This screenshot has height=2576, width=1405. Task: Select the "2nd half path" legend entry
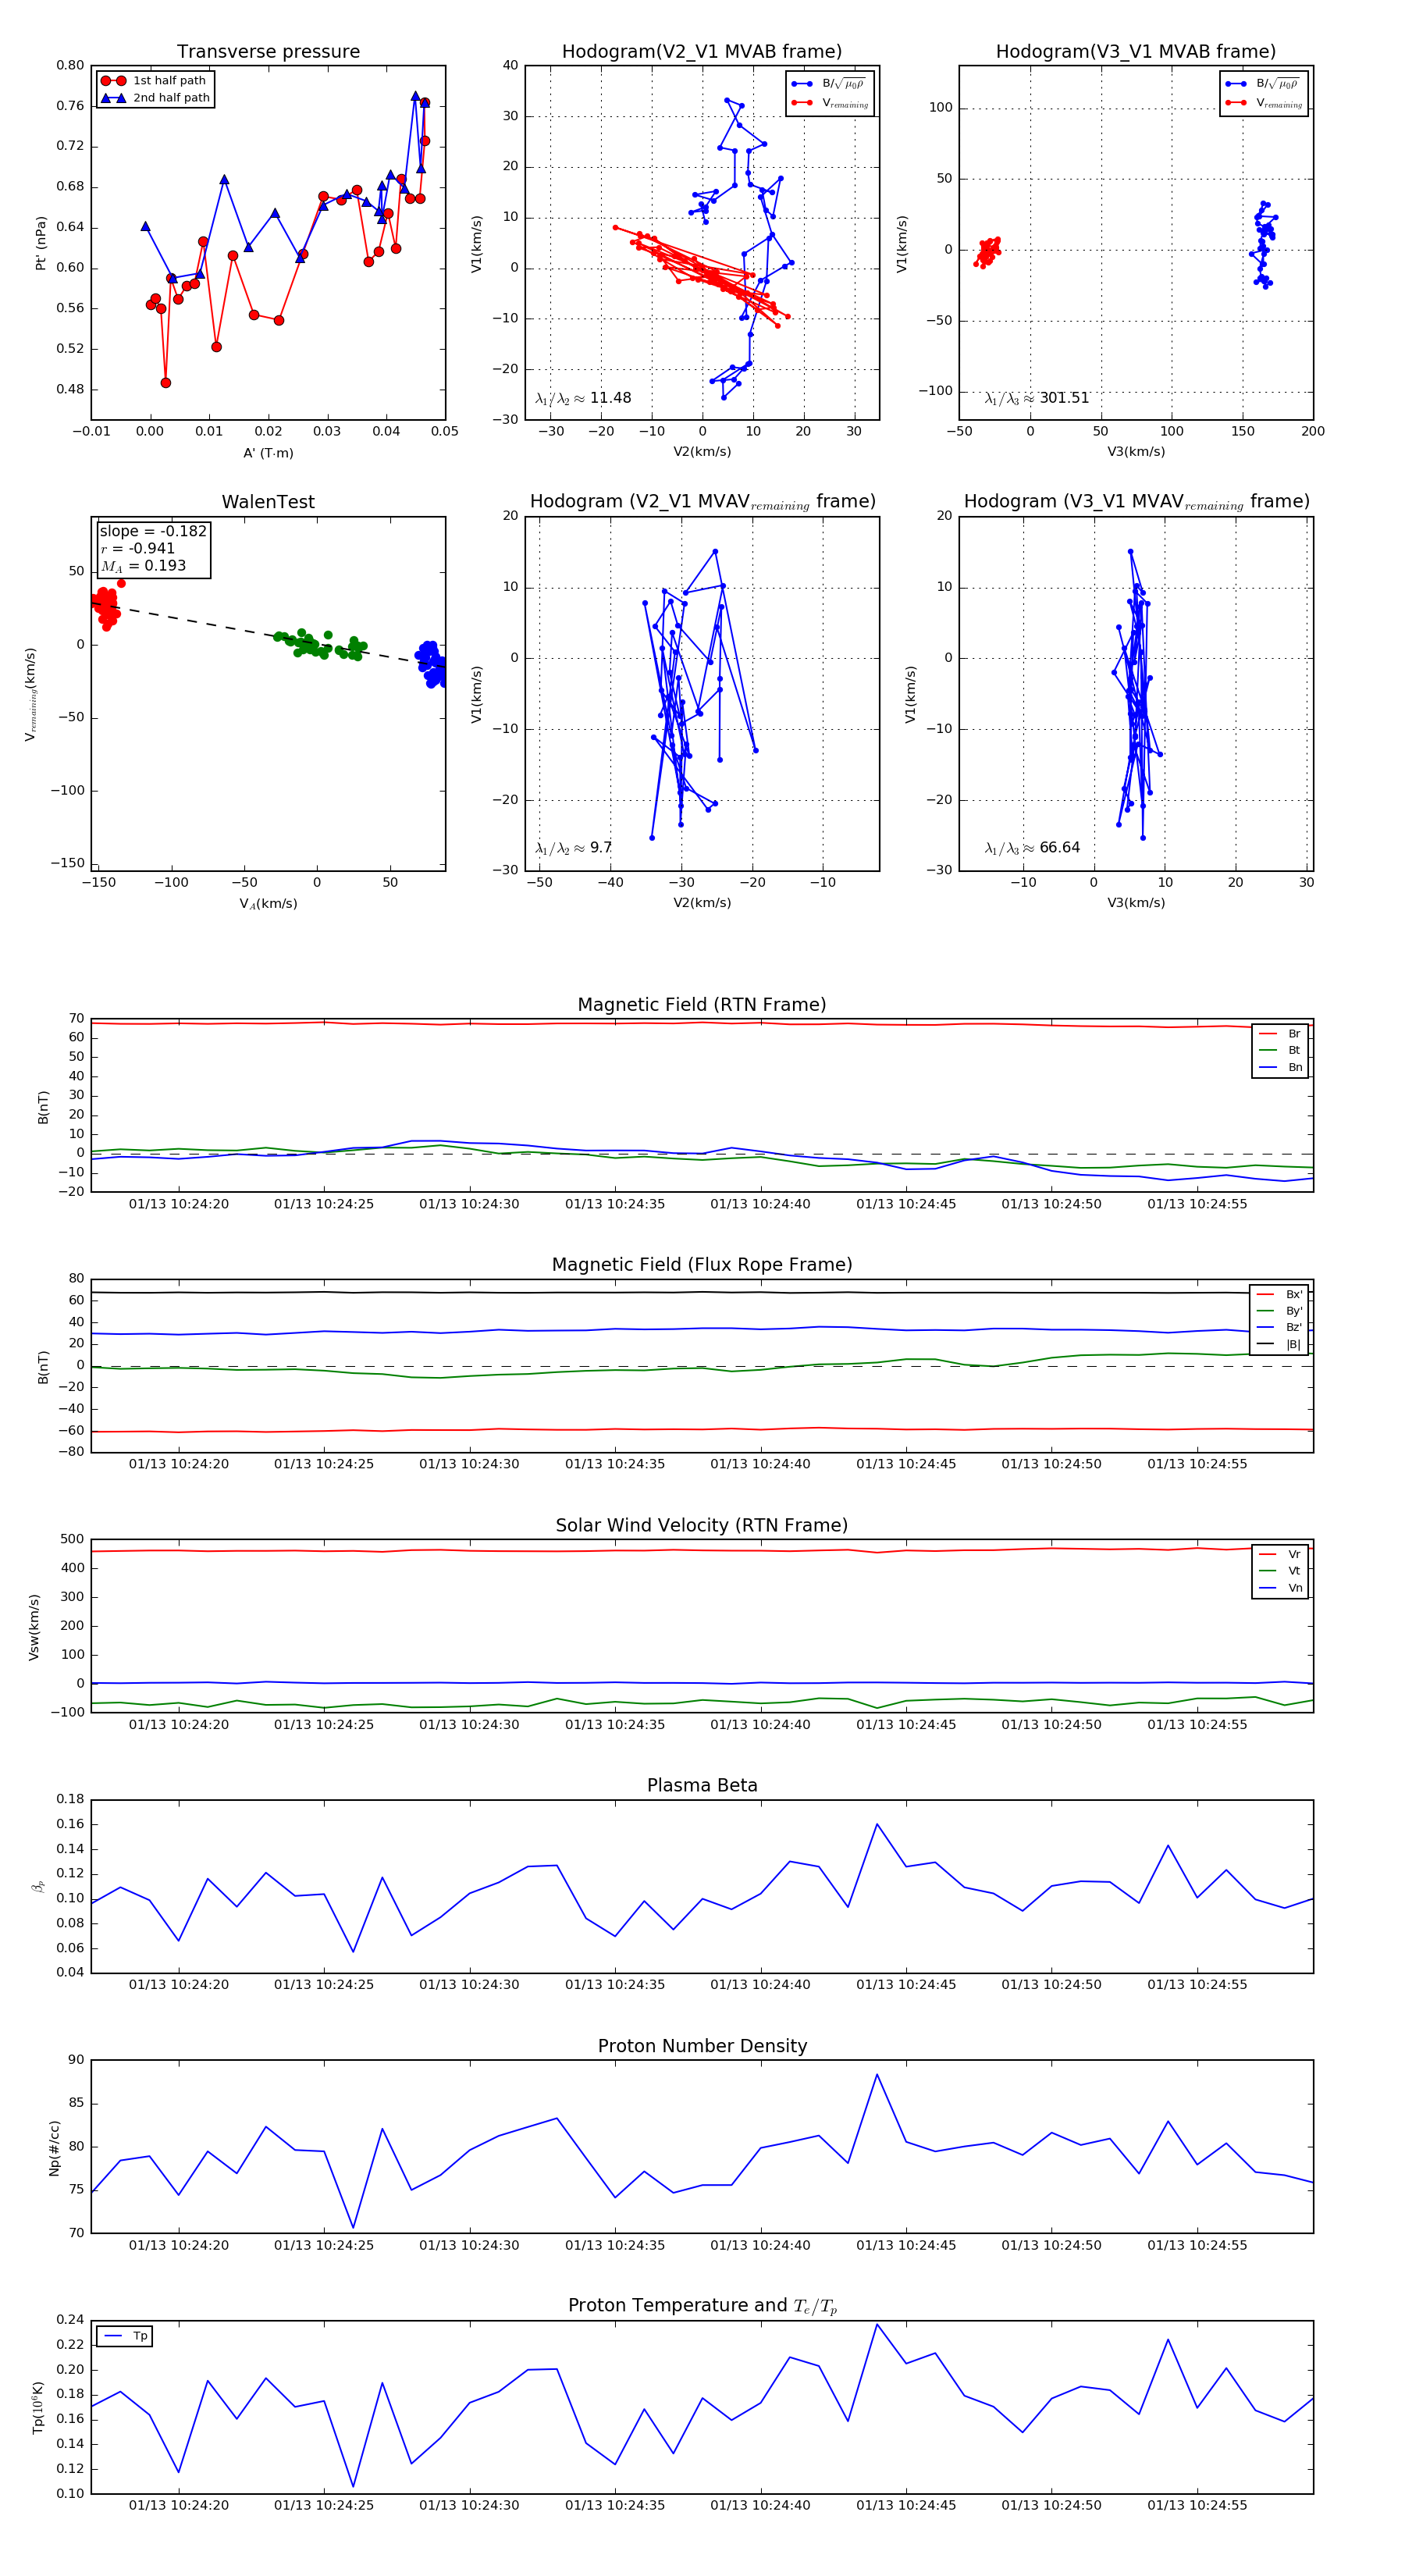click(154, 98)
